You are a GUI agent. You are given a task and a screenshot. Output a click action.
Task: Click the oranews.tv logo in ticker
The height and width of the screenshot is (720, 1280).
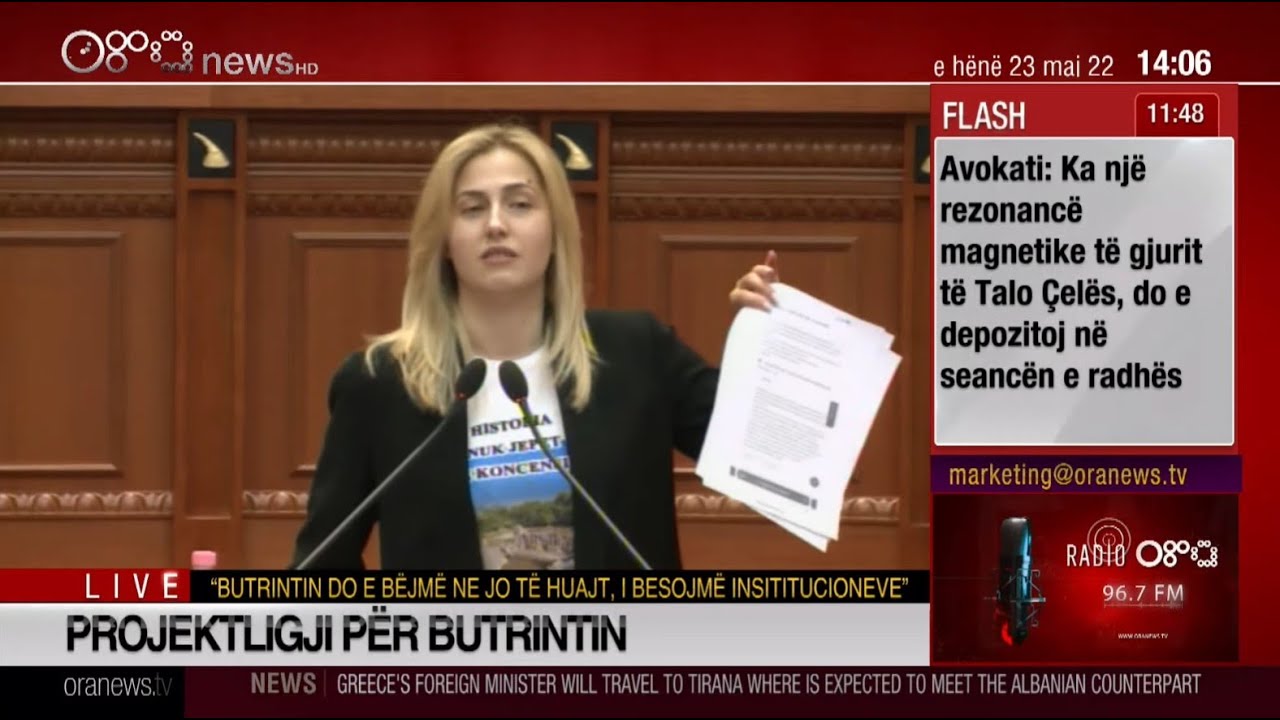click(x=118, y=686)
